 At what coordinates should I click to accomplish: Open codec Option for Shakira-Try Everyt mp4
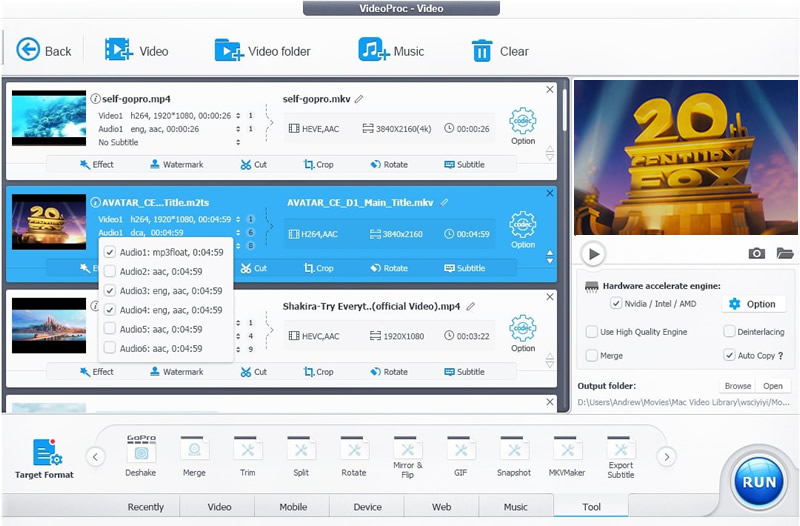pos(522,333)
